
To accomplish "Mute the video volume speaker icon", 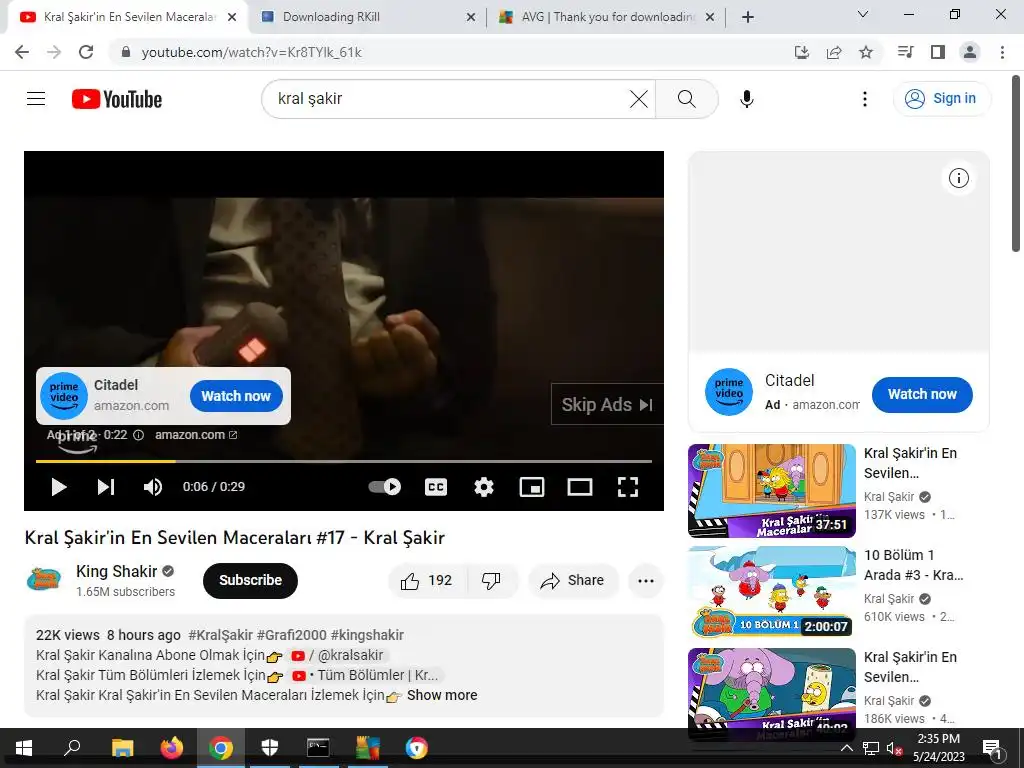I will pos(153,487).
